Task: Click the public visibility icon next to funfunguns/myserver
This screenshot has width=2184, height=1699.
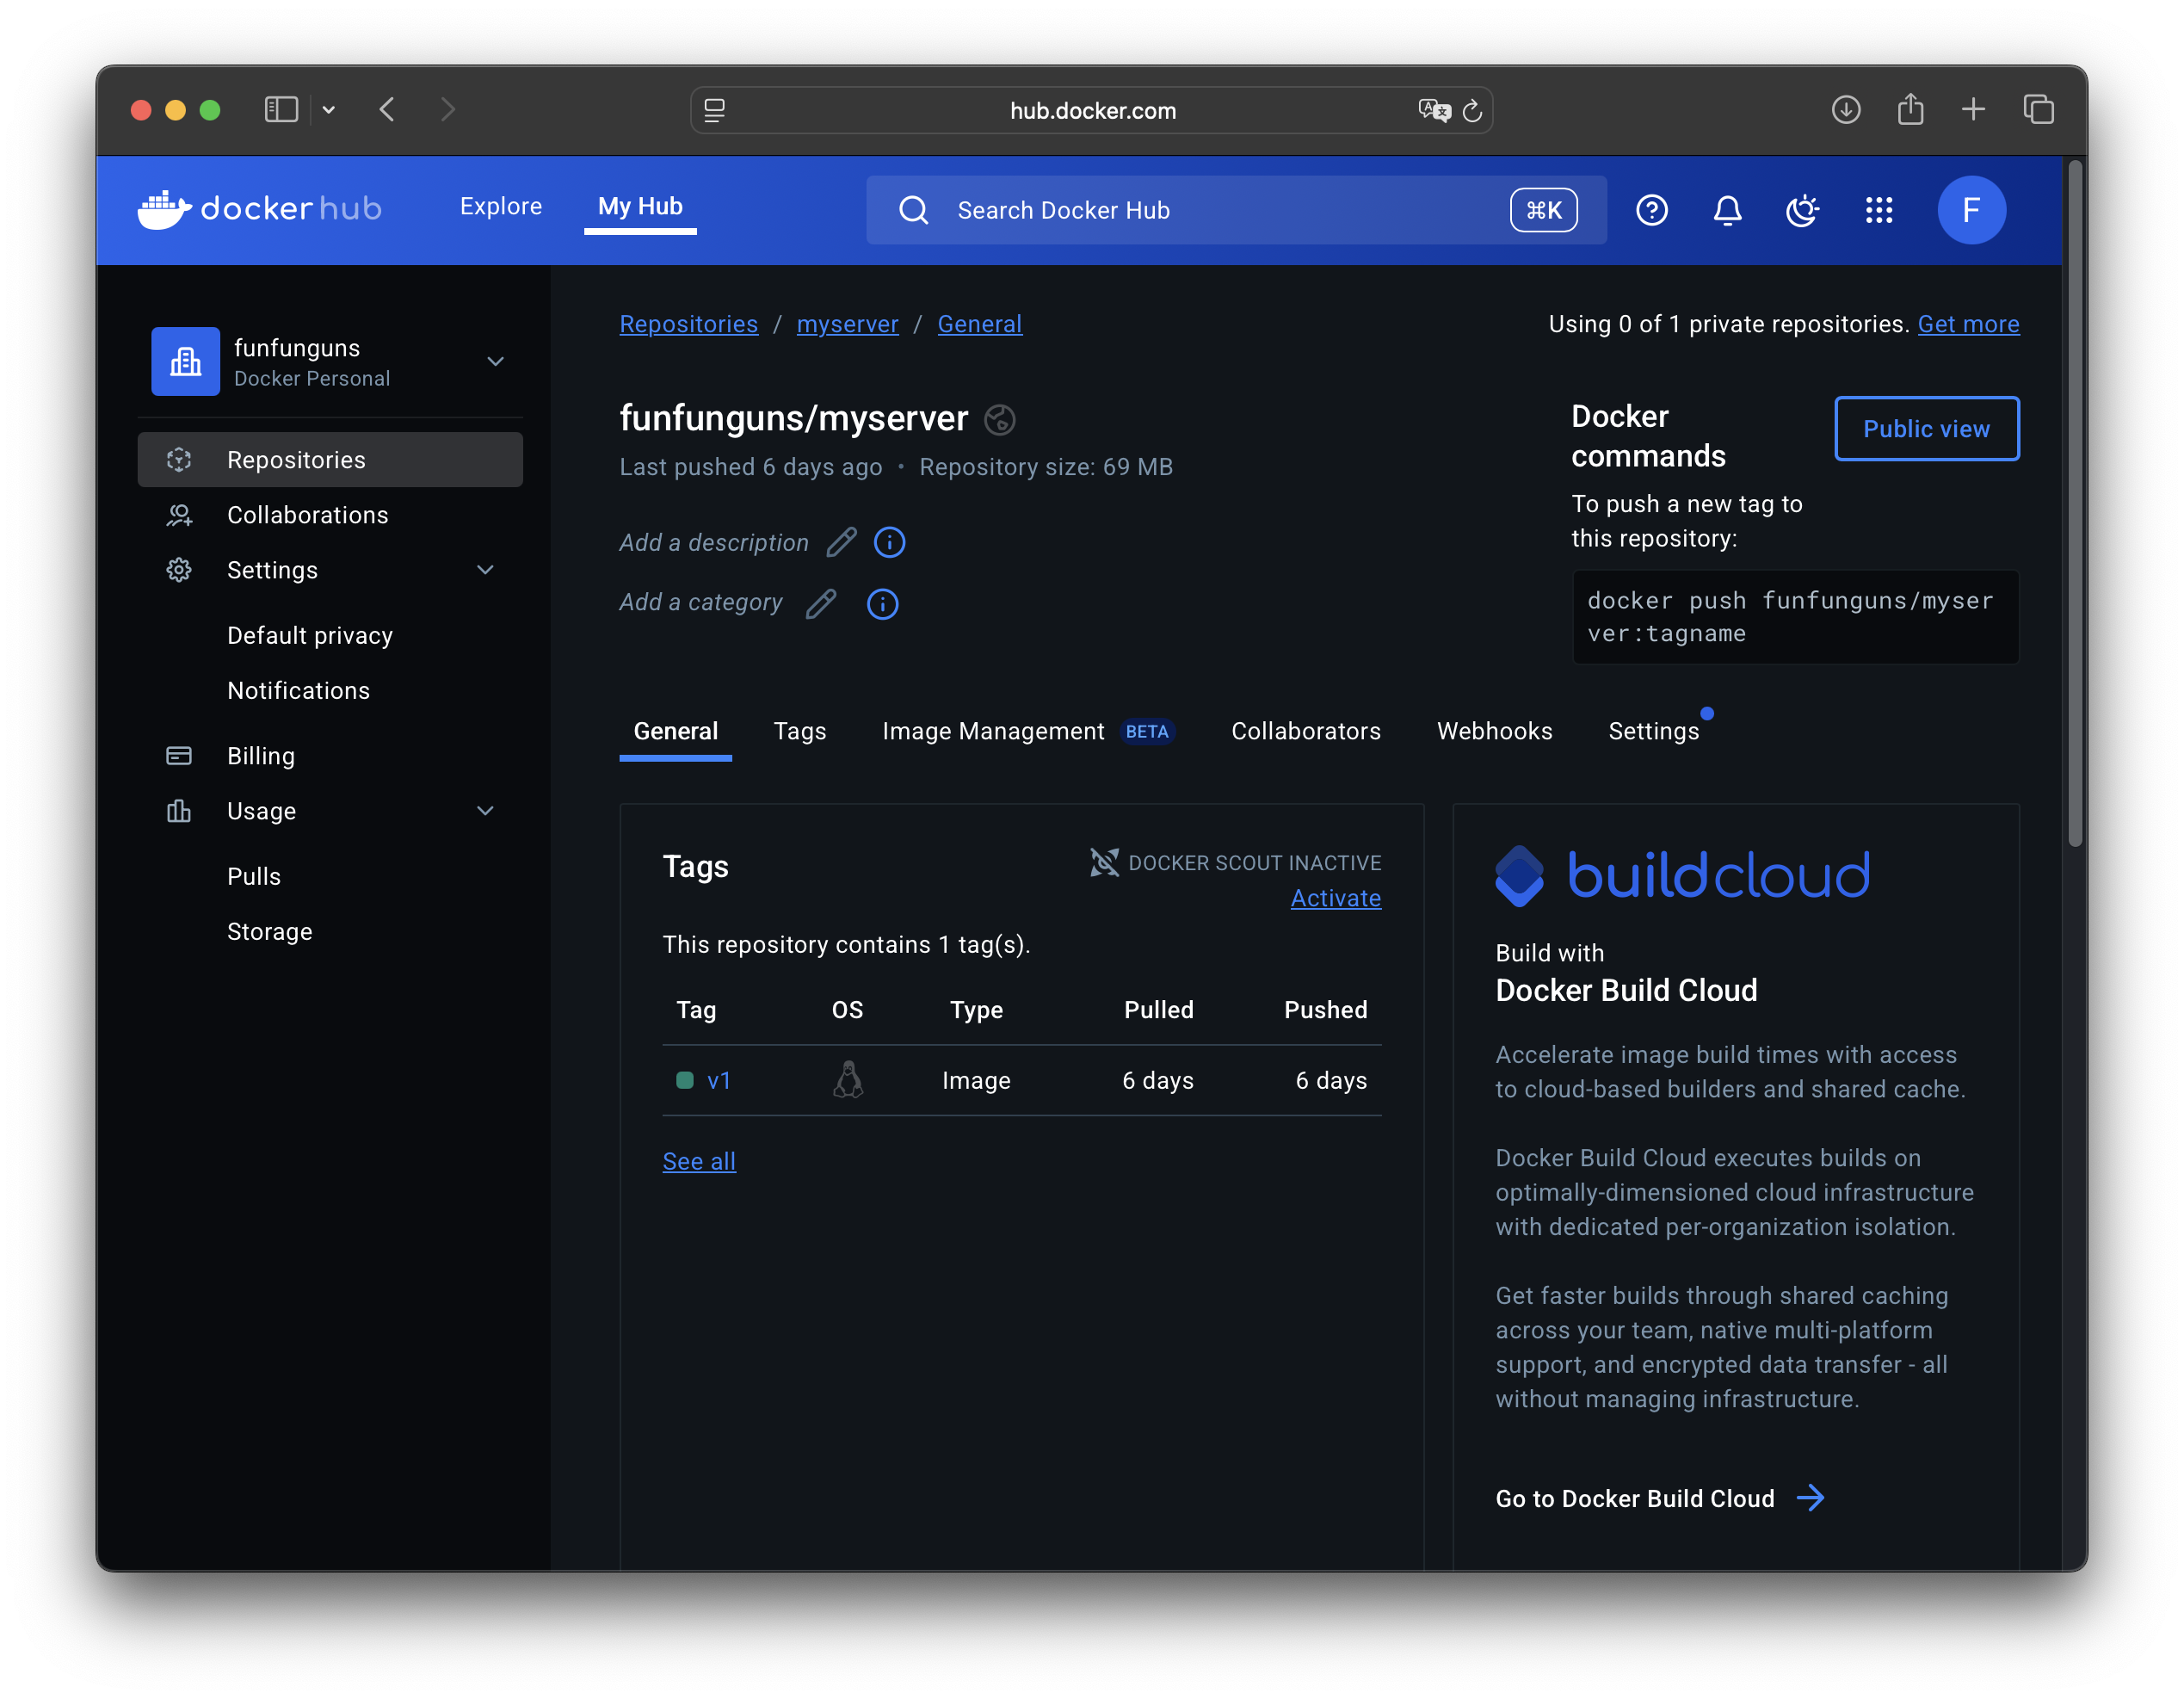Action: [999, 419]
